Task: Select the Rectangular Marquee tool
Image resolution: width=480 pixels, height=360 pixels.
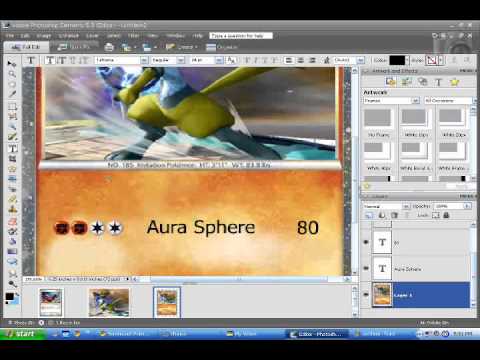Action: [12, 107]
